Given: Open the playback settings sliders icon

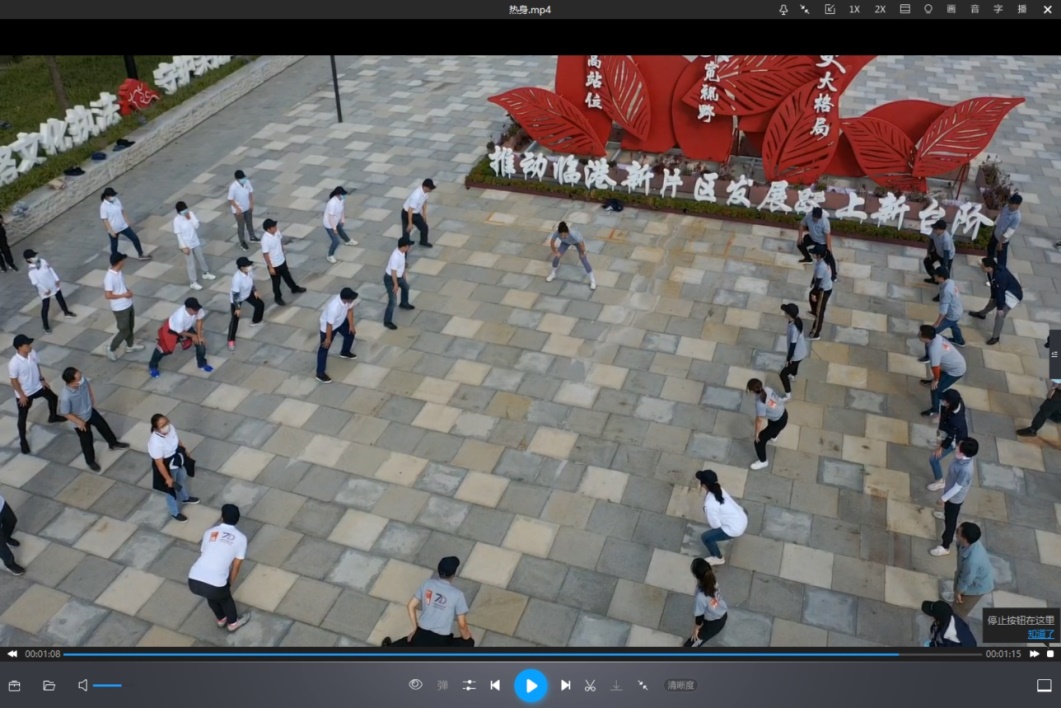Looking at the screenshot, I should (468, 685).
